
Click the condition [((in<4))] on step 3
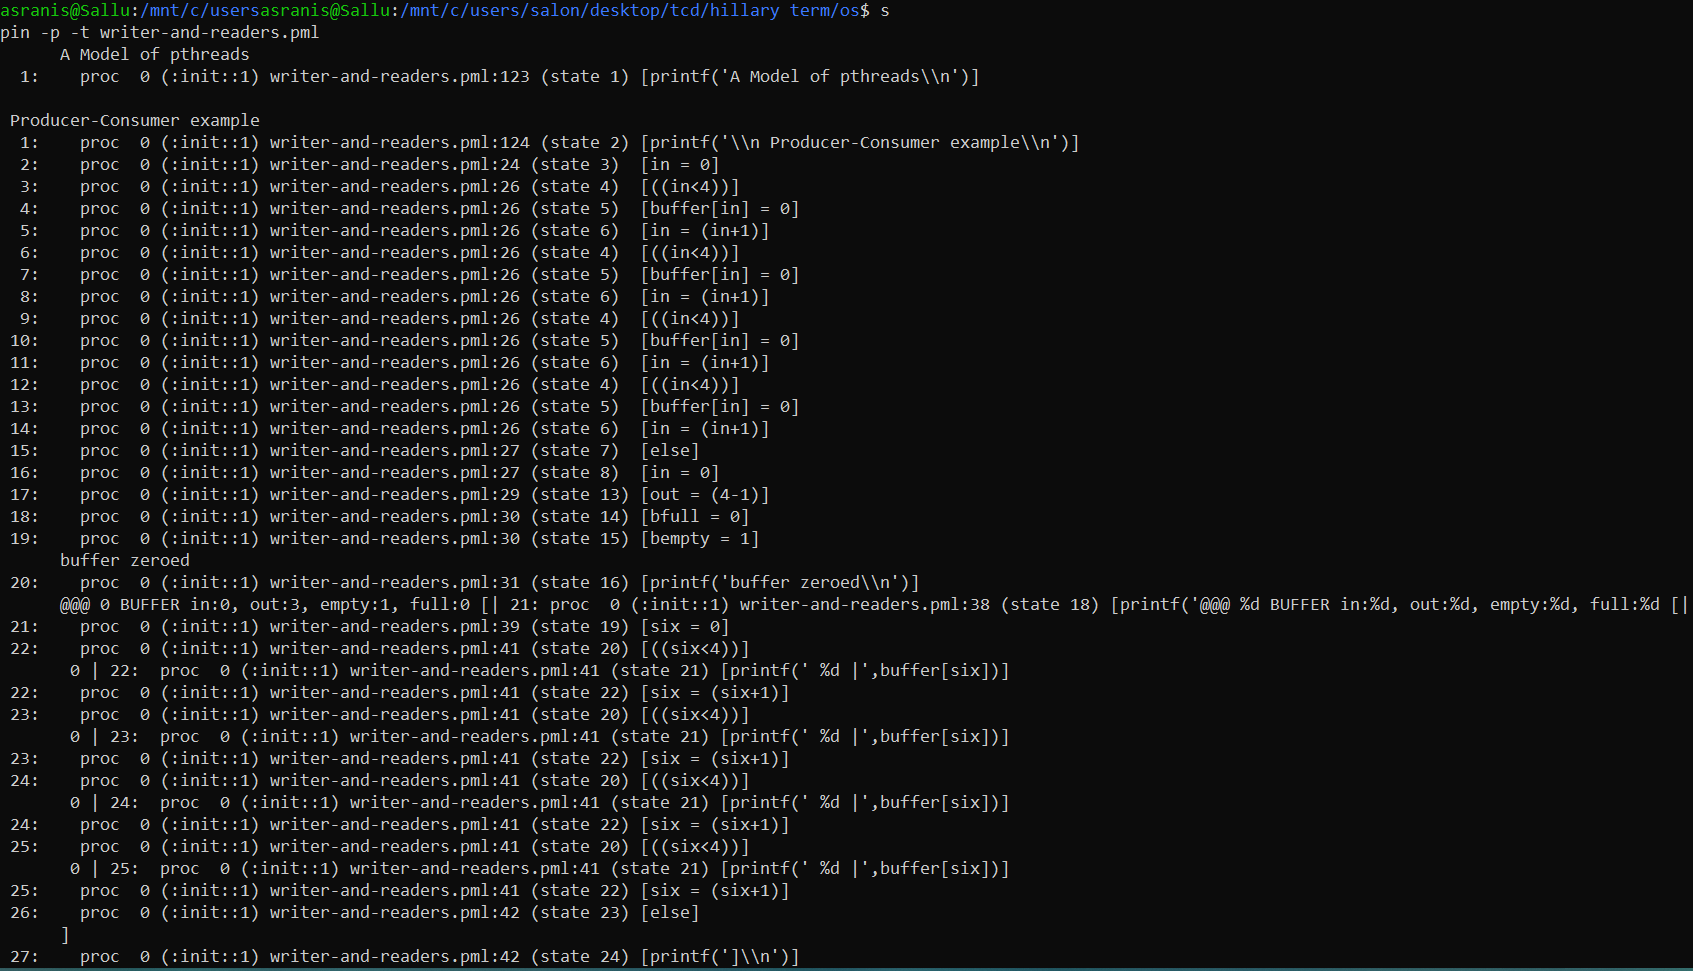point(688,186)
